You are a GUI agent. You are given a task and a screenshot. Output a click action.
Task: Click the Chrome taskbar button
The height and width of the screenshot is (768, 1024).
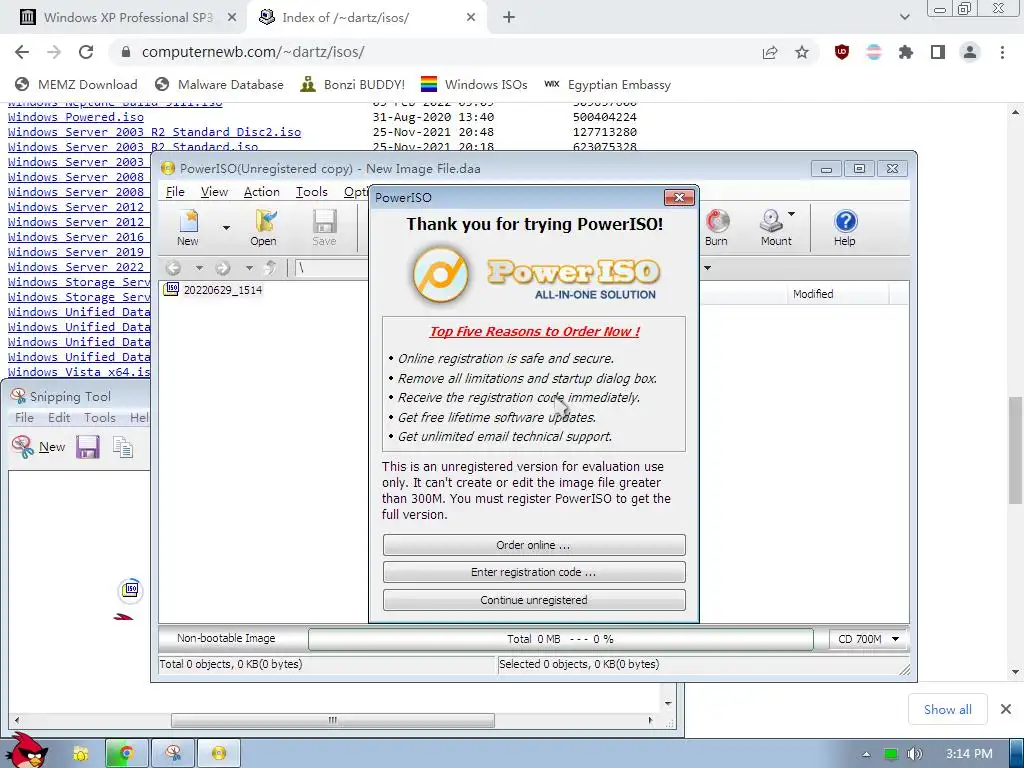tap(127, 754)
